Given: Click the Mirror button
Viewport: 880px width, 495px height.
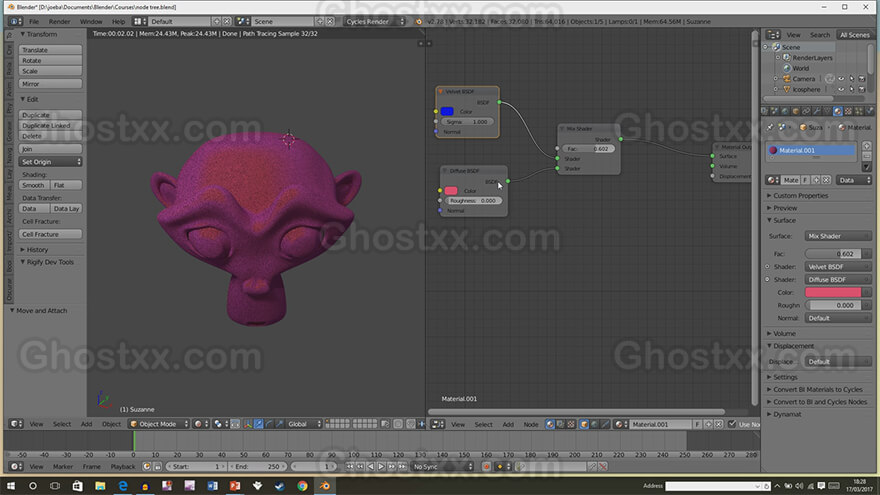Looking at the screenshot, I should tap(51, 84).
